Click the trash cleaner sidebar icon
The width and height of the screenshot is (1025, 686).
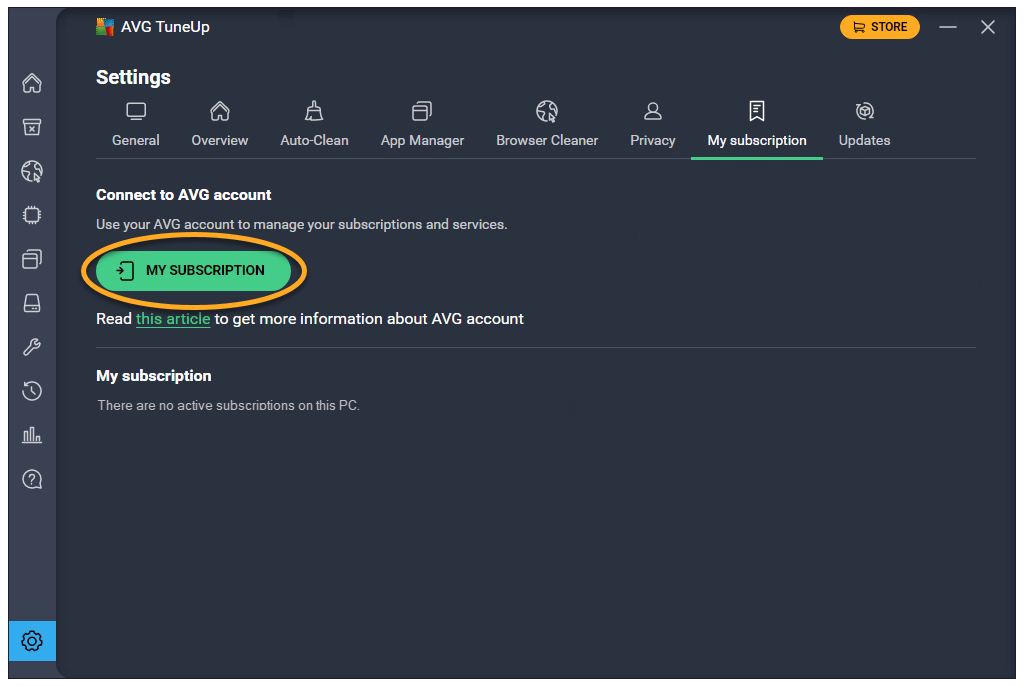pyautogui.click(x=32, y=127)
